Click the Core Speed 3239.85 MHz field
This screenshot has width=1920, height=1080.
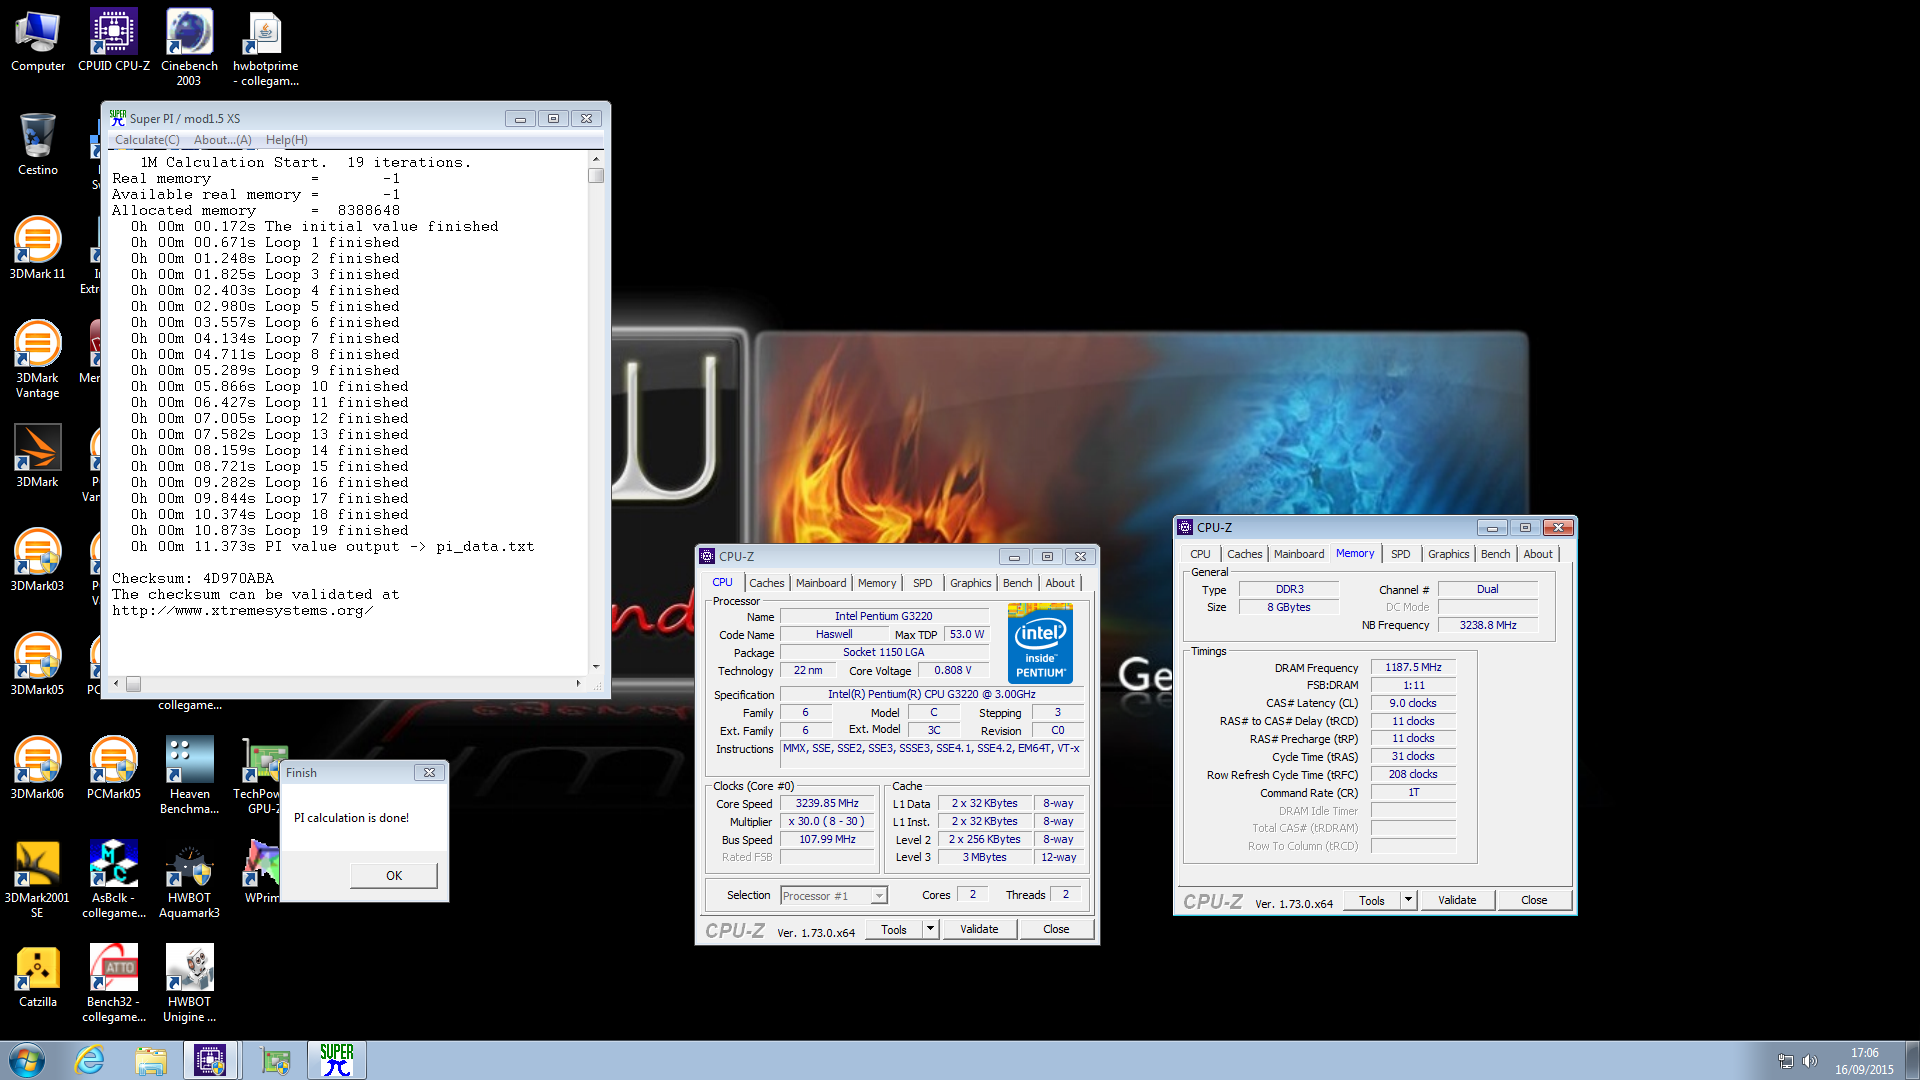pos(827,804)
